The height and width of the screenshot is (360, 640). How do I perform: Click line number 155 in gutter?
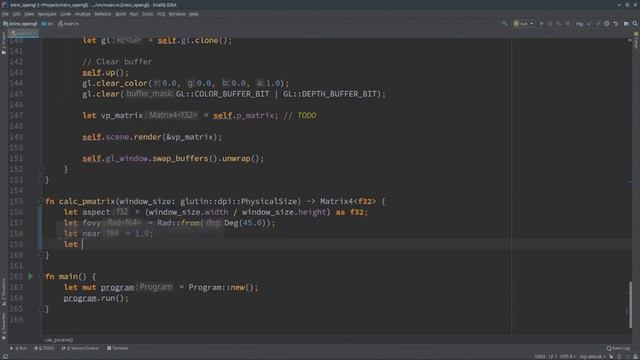tap(16, 201)
